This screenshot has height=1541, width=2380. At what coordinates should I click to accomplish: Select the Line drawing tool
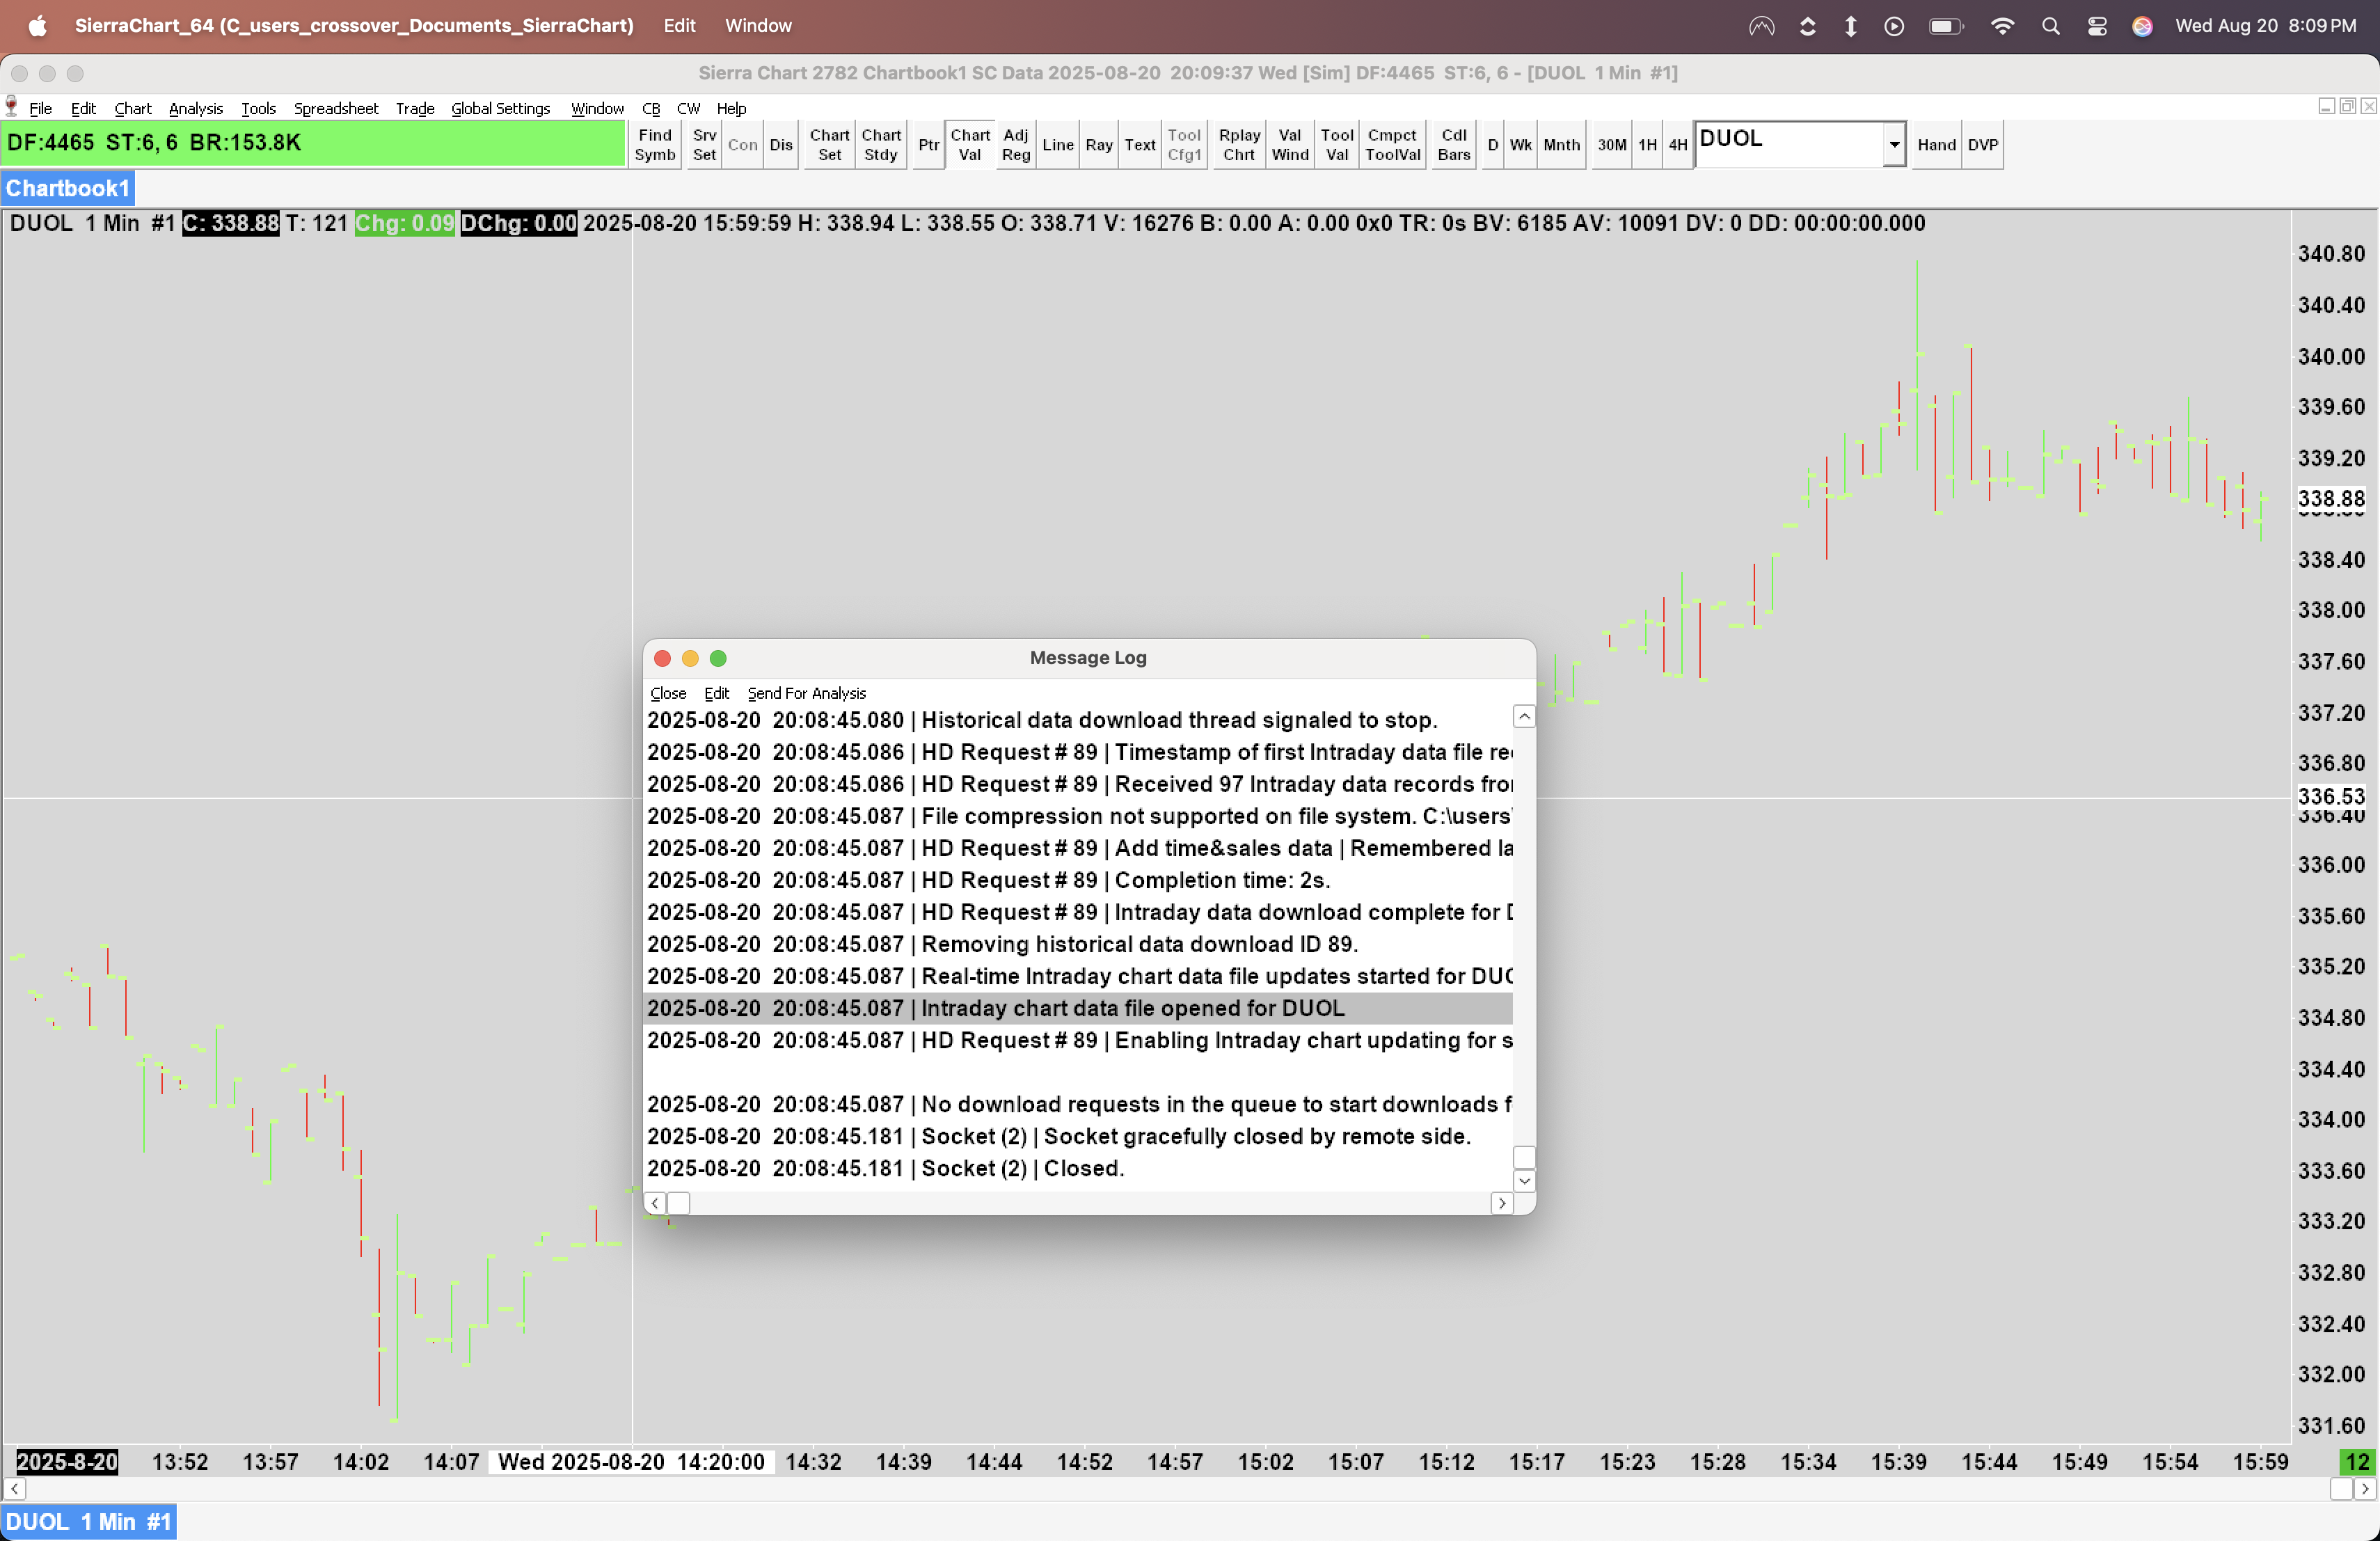1057,145
